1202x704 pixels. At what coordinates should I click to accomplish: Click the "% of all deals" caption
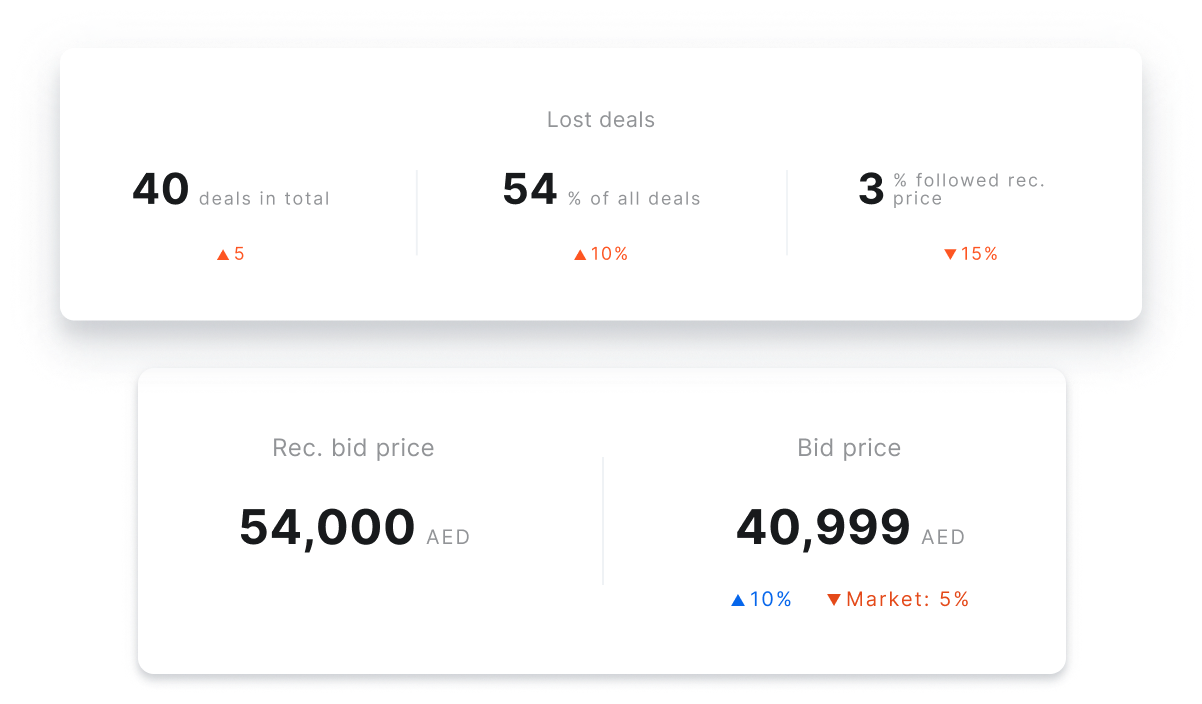click(634, 199)
